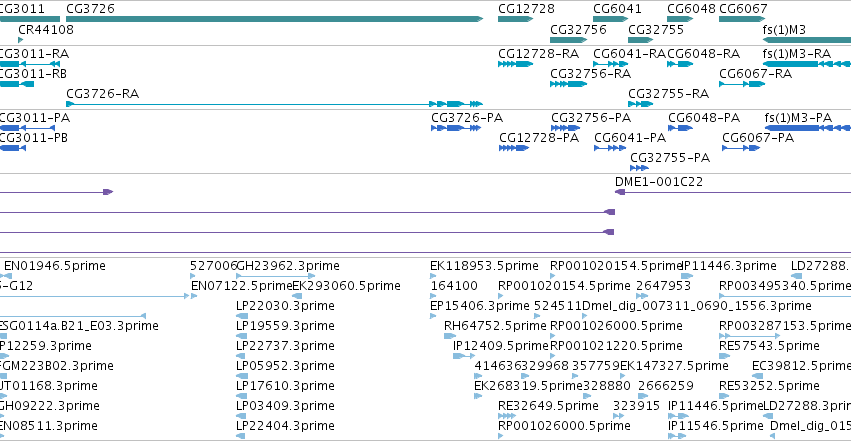Click the CG6048 gene label

point(691,9)
